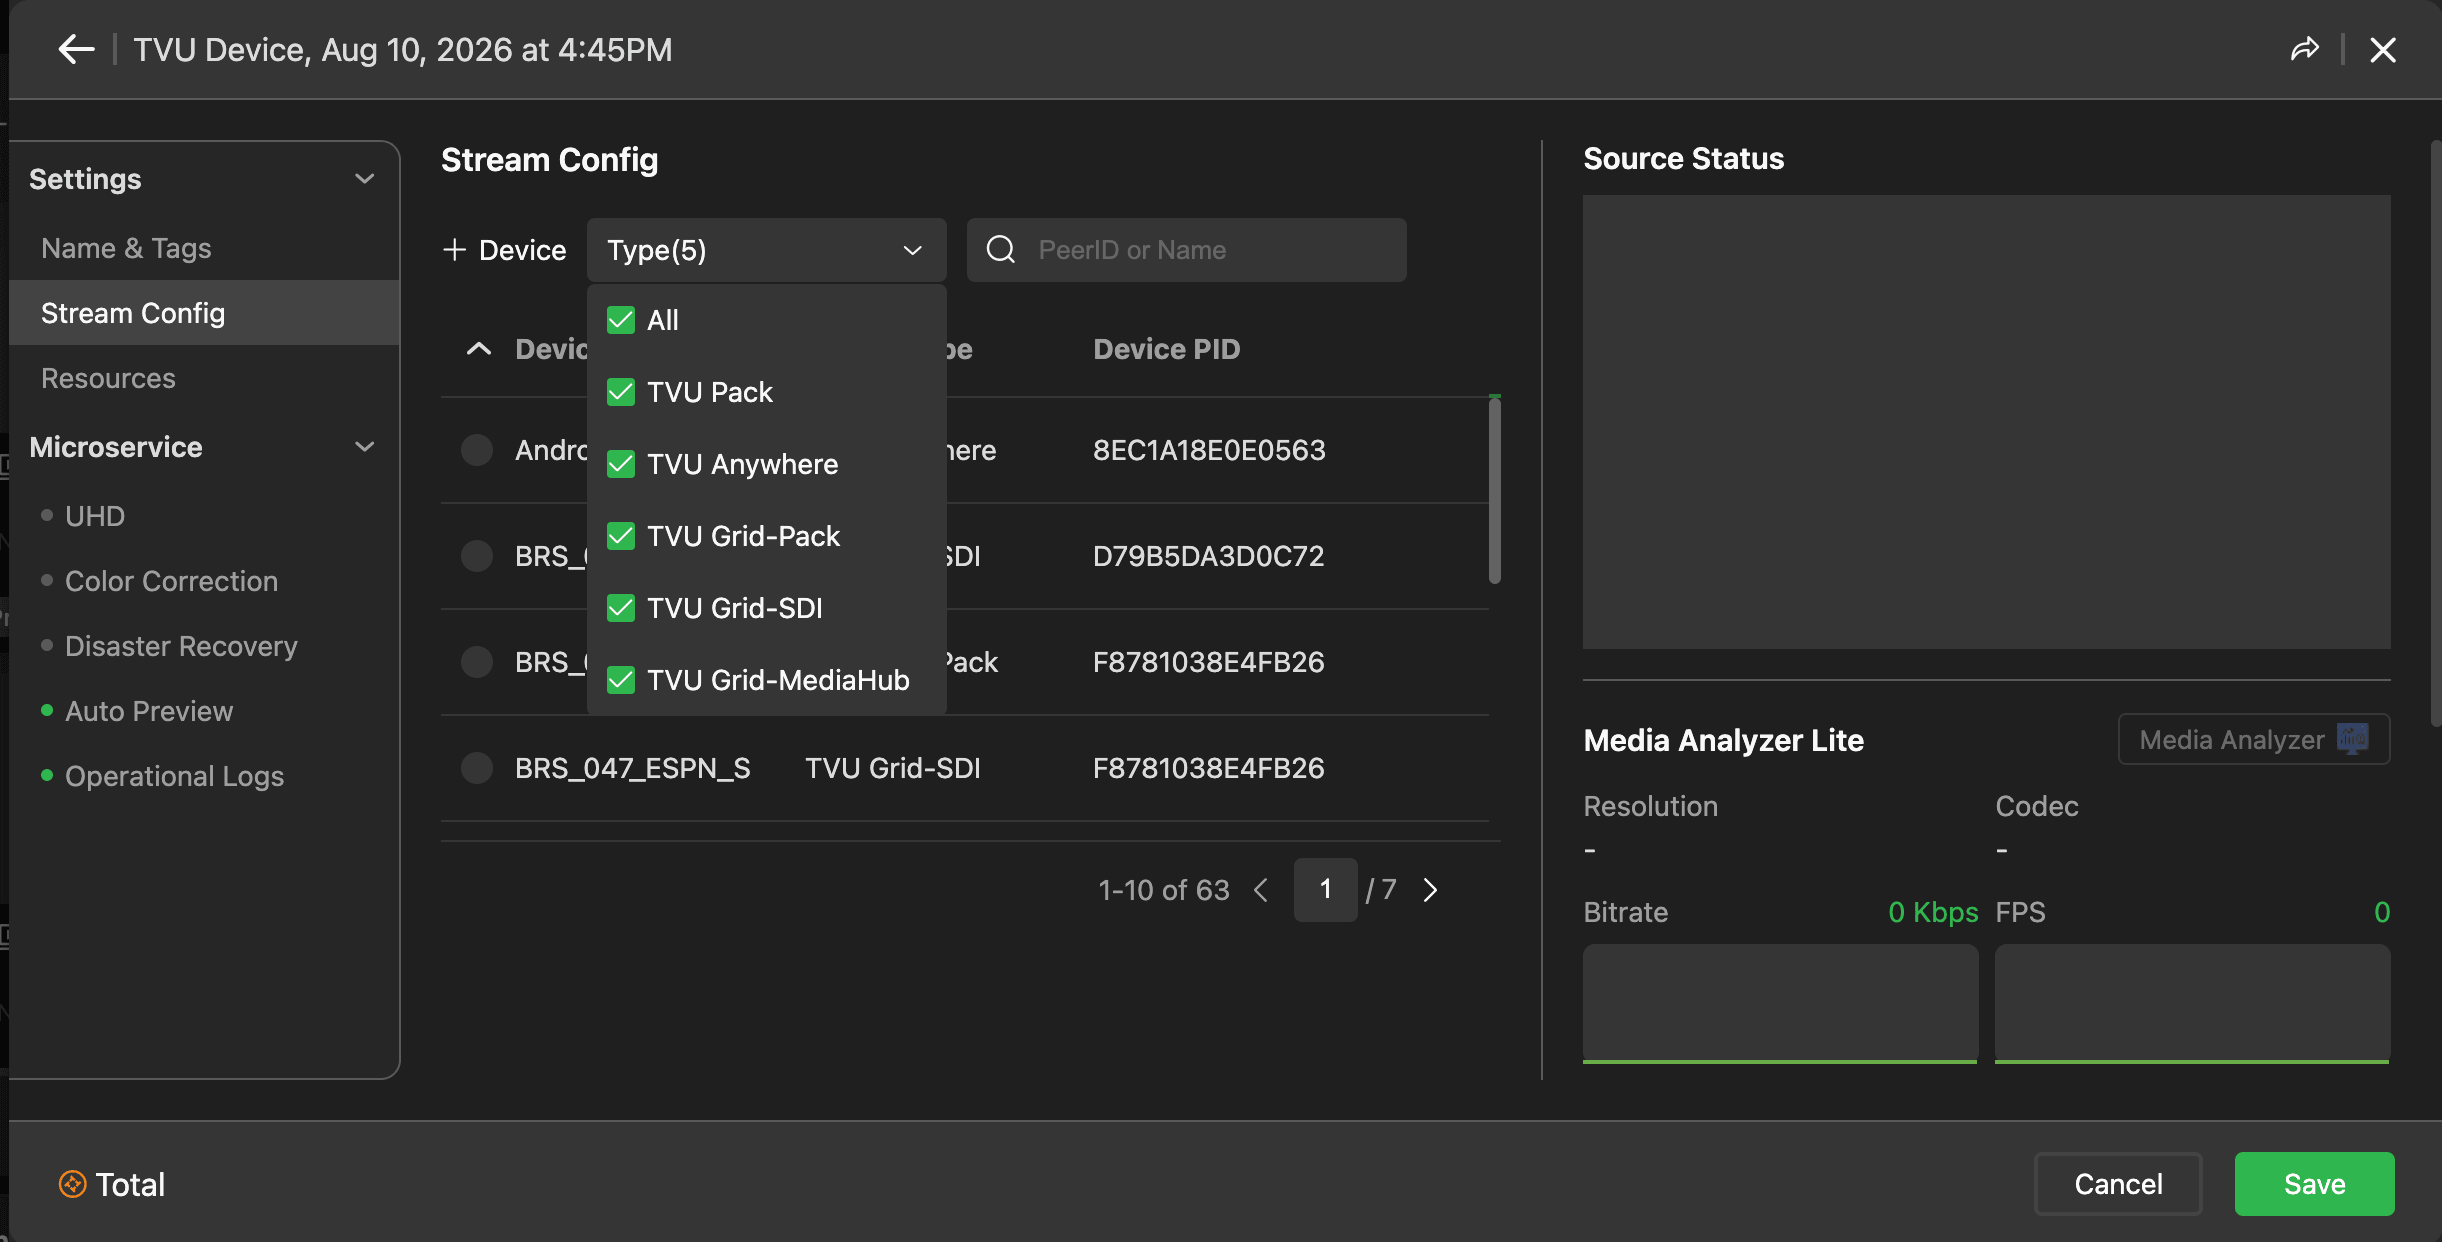Click the page number input box
Screen dimensions: 2442x1242
1325,890
